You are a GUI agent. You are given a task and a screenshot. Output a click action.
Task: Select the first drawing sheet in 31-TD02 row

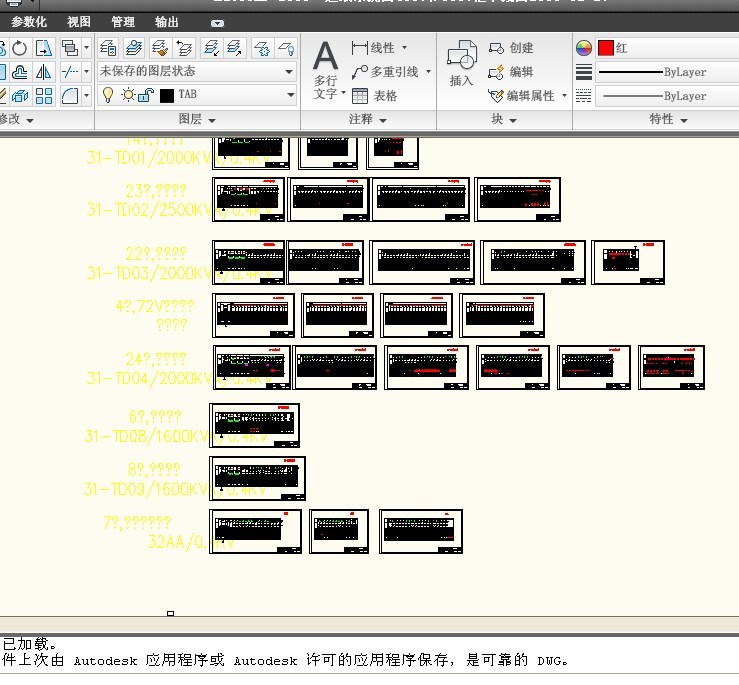248,199
